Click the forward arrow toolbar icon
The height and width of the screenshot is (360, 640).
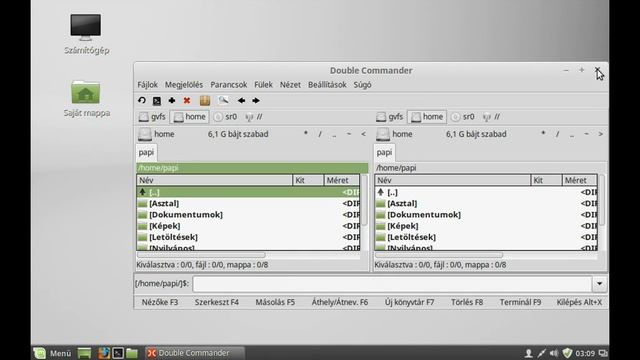[x=256, y=100]
